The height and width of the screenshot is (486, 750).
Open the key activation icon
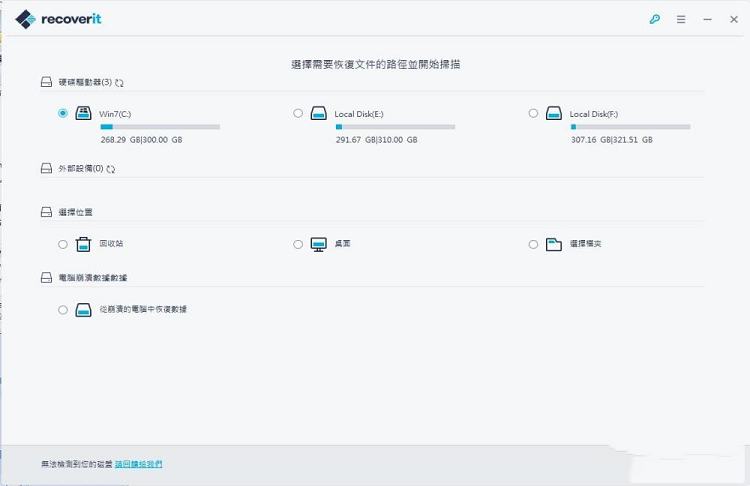tap(655, 19)
